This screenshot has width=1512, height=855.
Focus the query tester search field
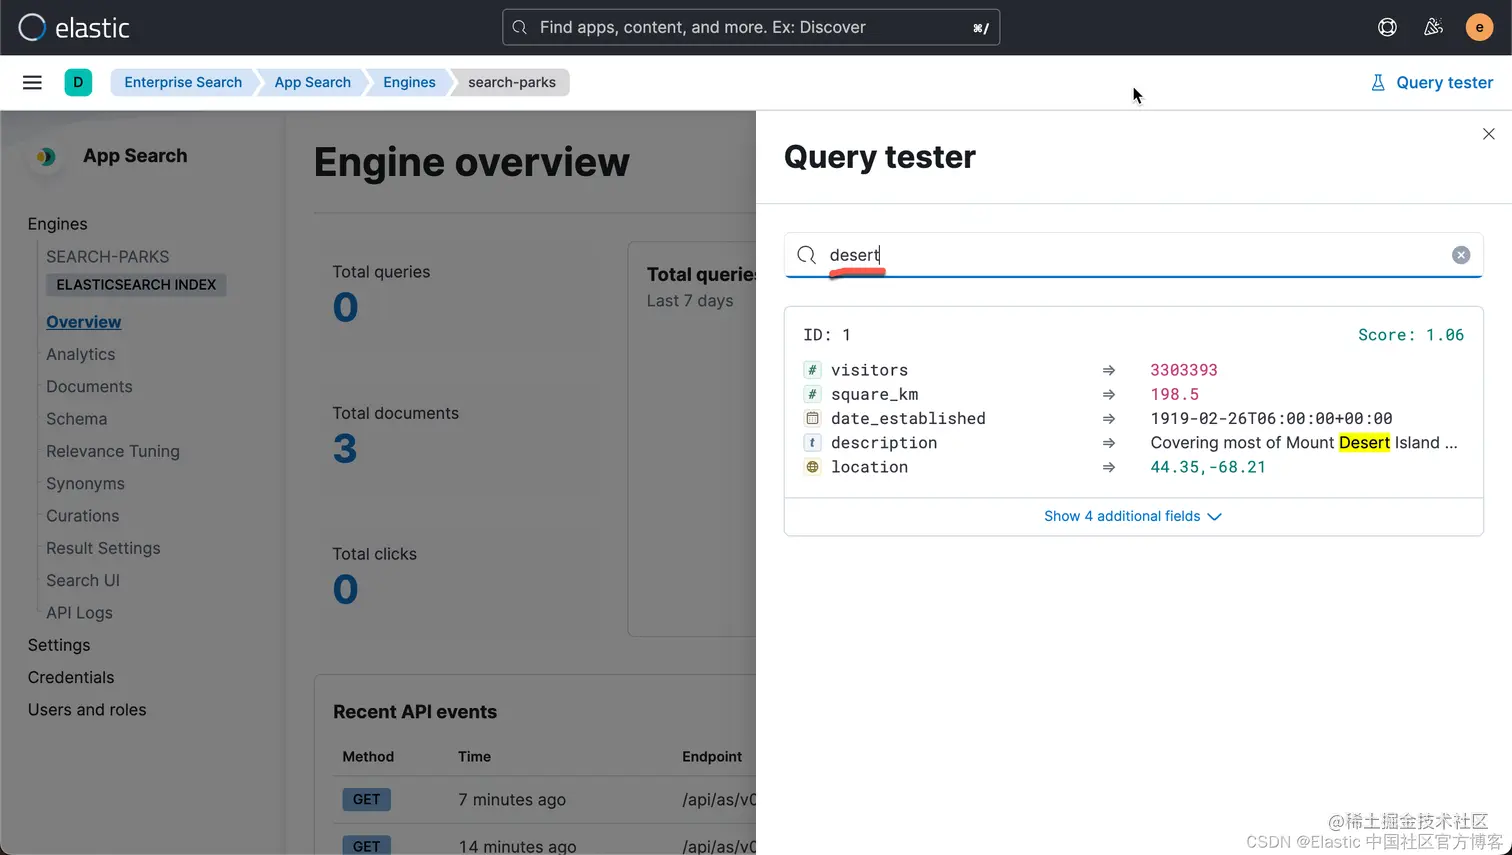(1133, 255)
